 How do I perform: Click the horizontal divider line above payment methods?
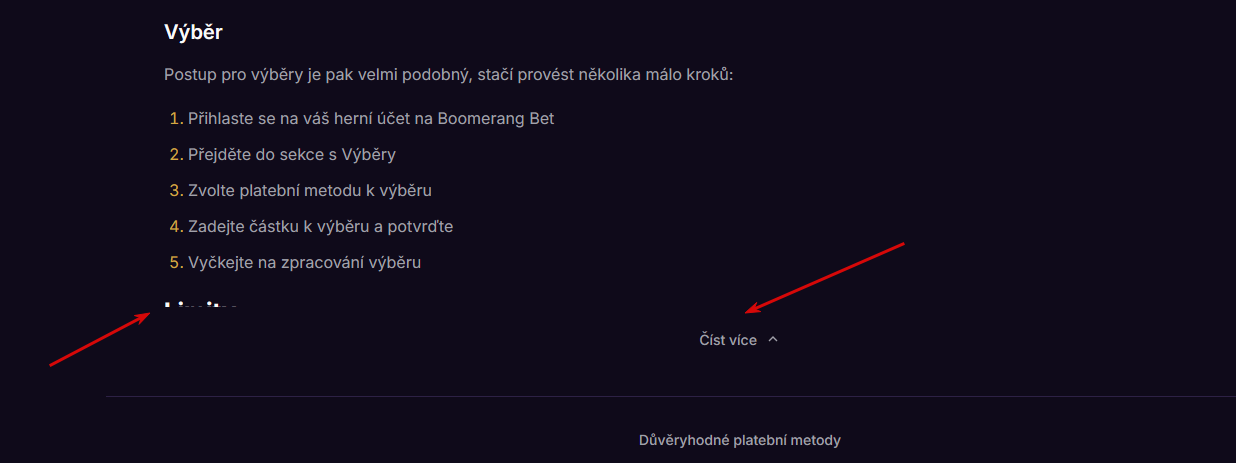point(670,397)
